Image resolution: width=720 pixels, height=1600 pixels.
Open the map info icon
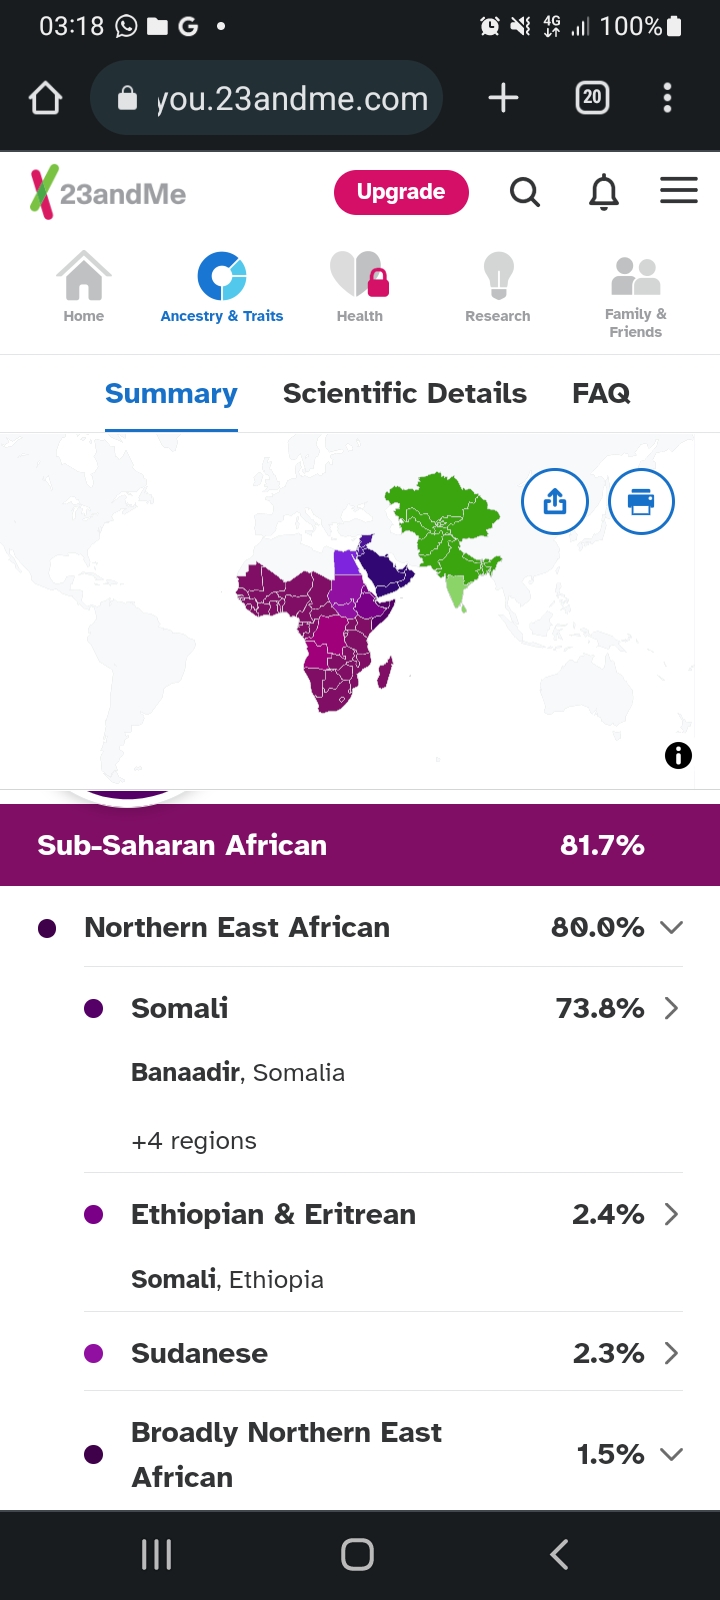pos(678,755)
